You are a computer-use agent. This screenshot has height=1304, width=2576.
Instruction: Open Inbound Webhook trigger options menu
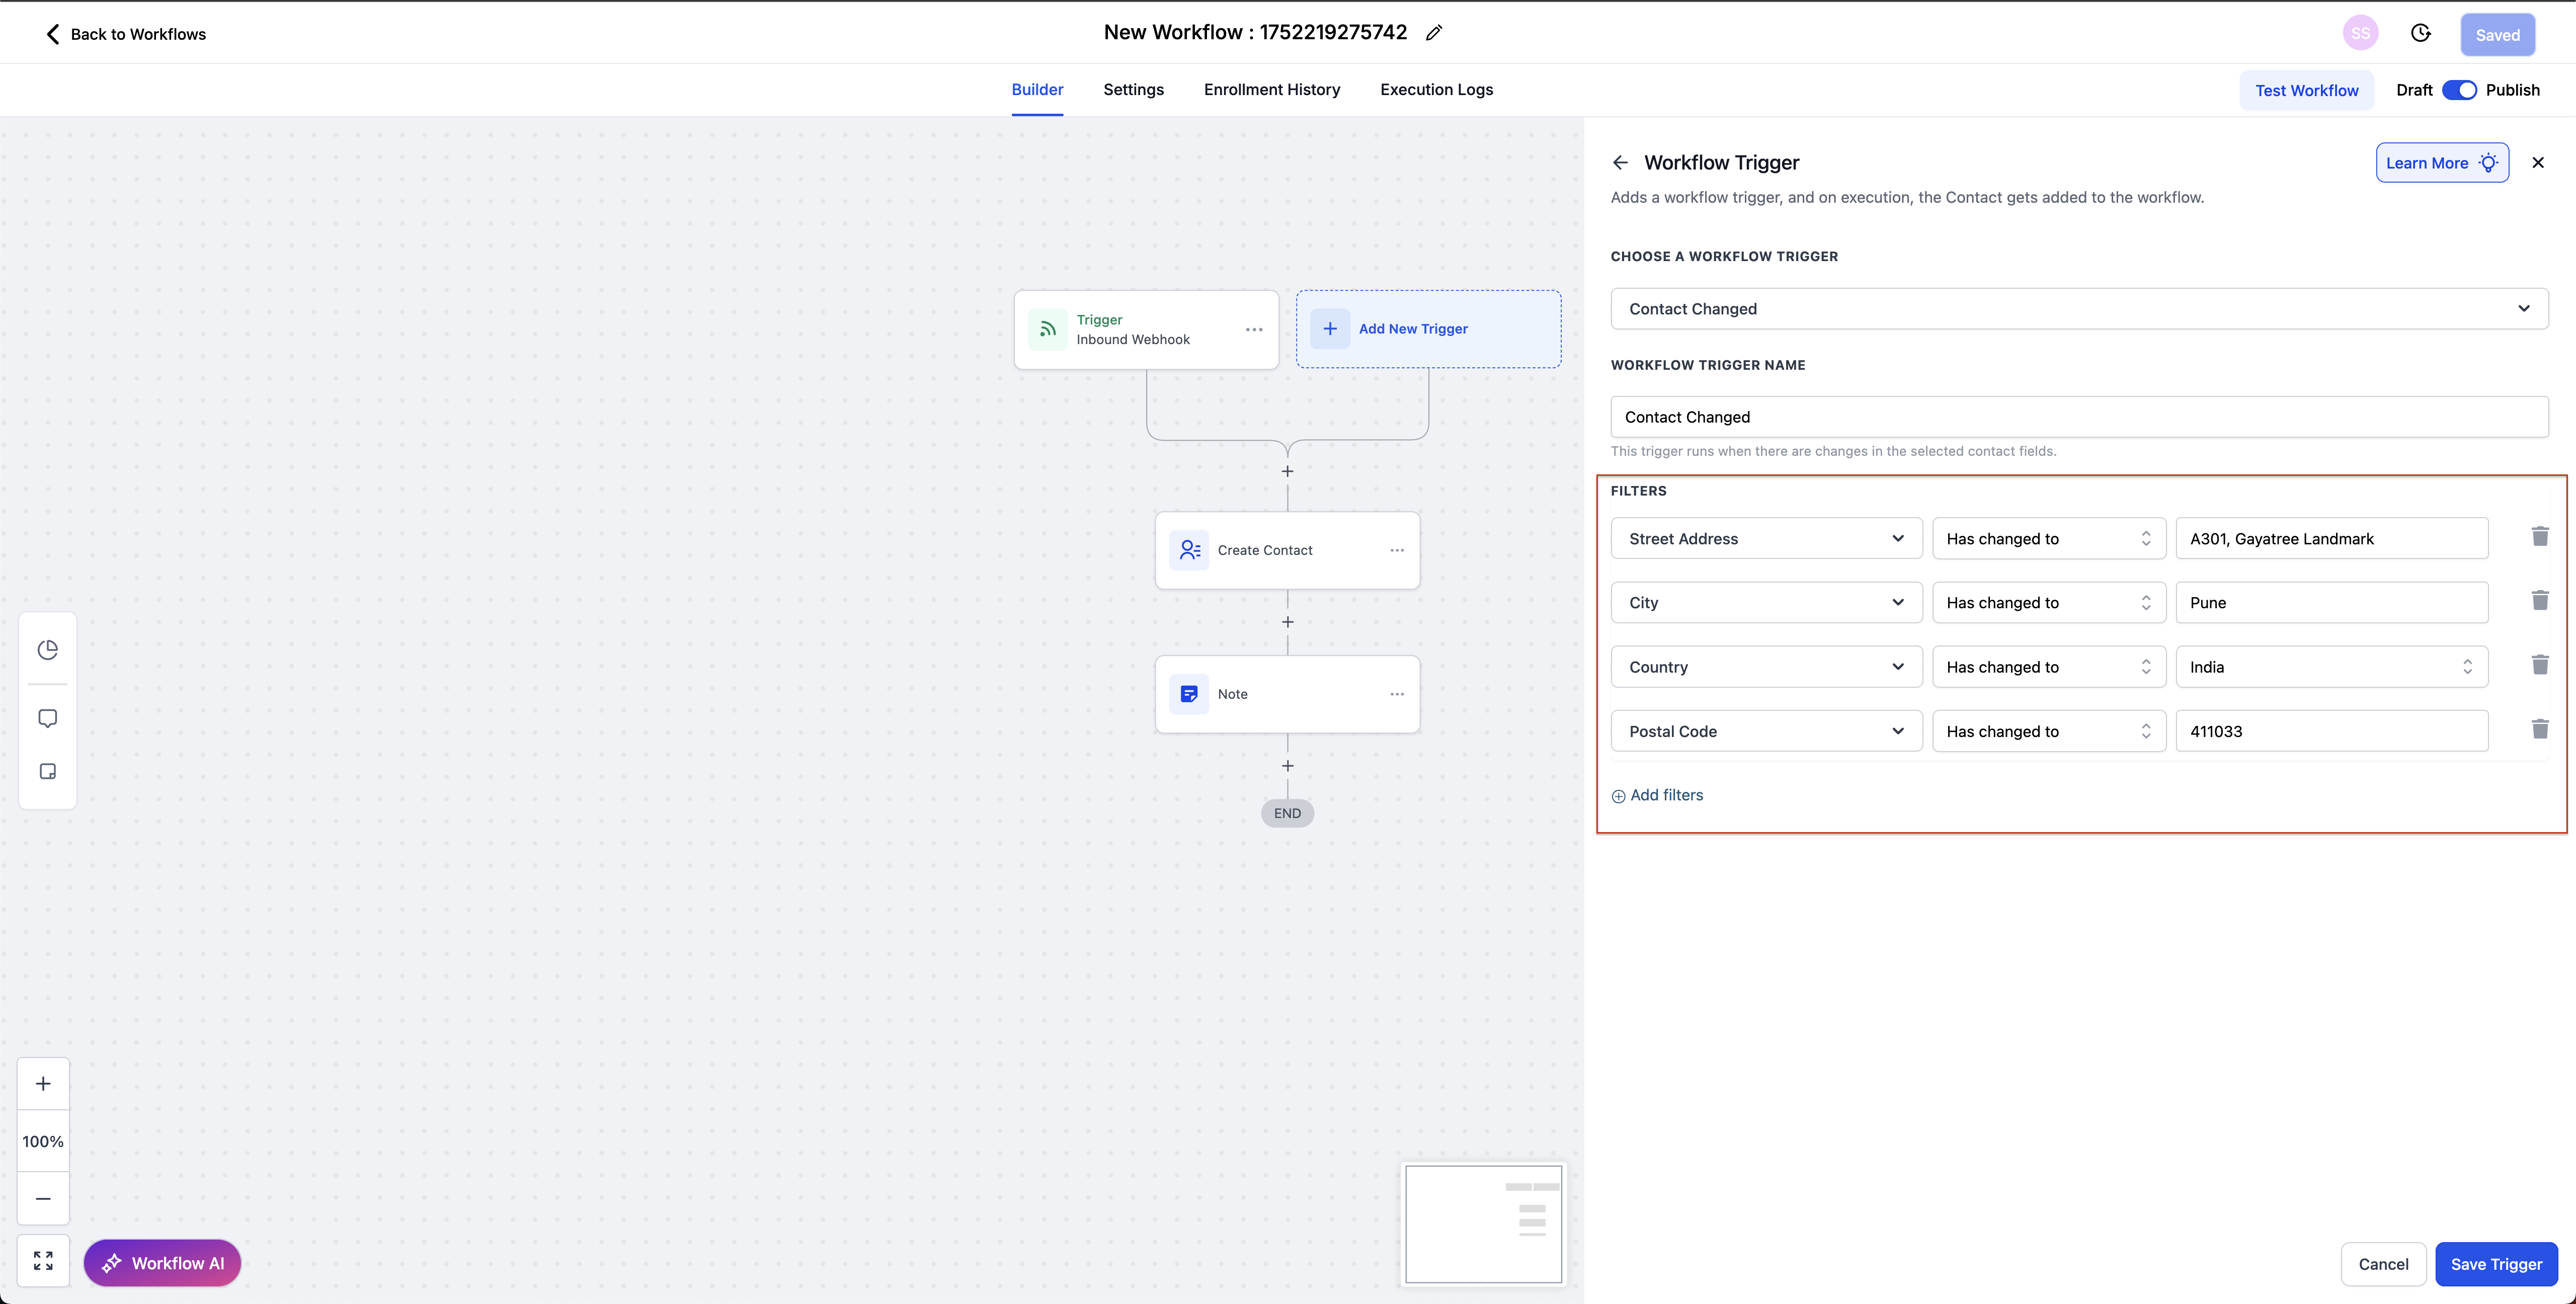tap(1254, 329)
